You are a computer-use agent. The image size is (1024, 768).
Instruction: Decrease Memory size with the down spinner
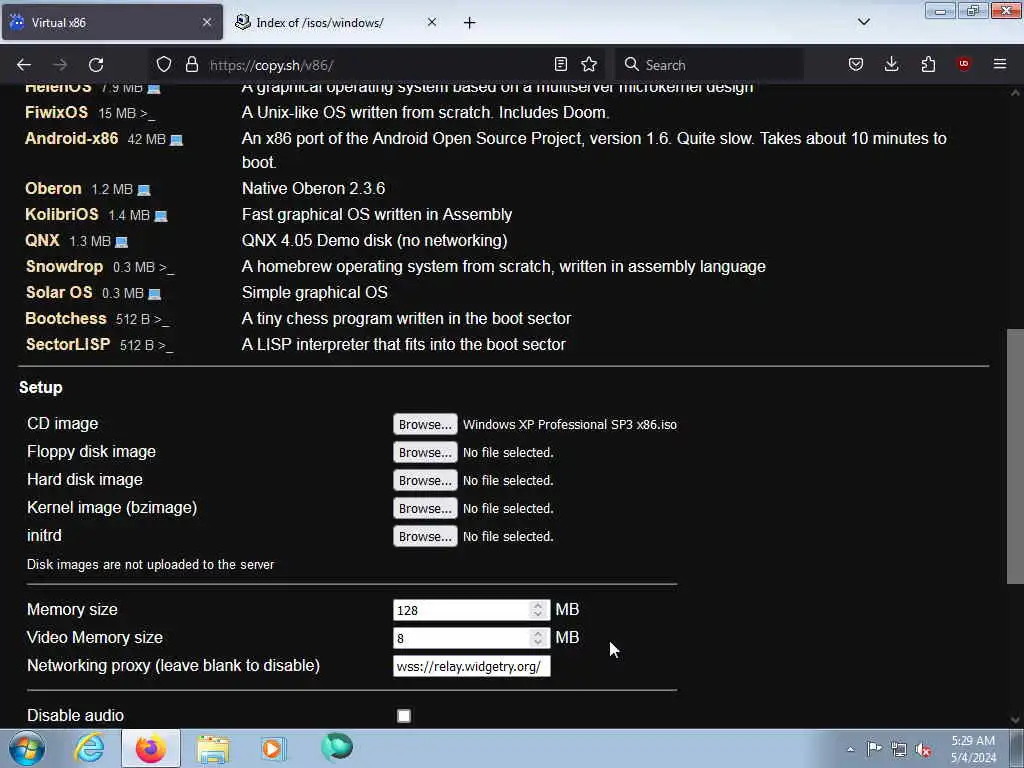click(x=537, y=615)
